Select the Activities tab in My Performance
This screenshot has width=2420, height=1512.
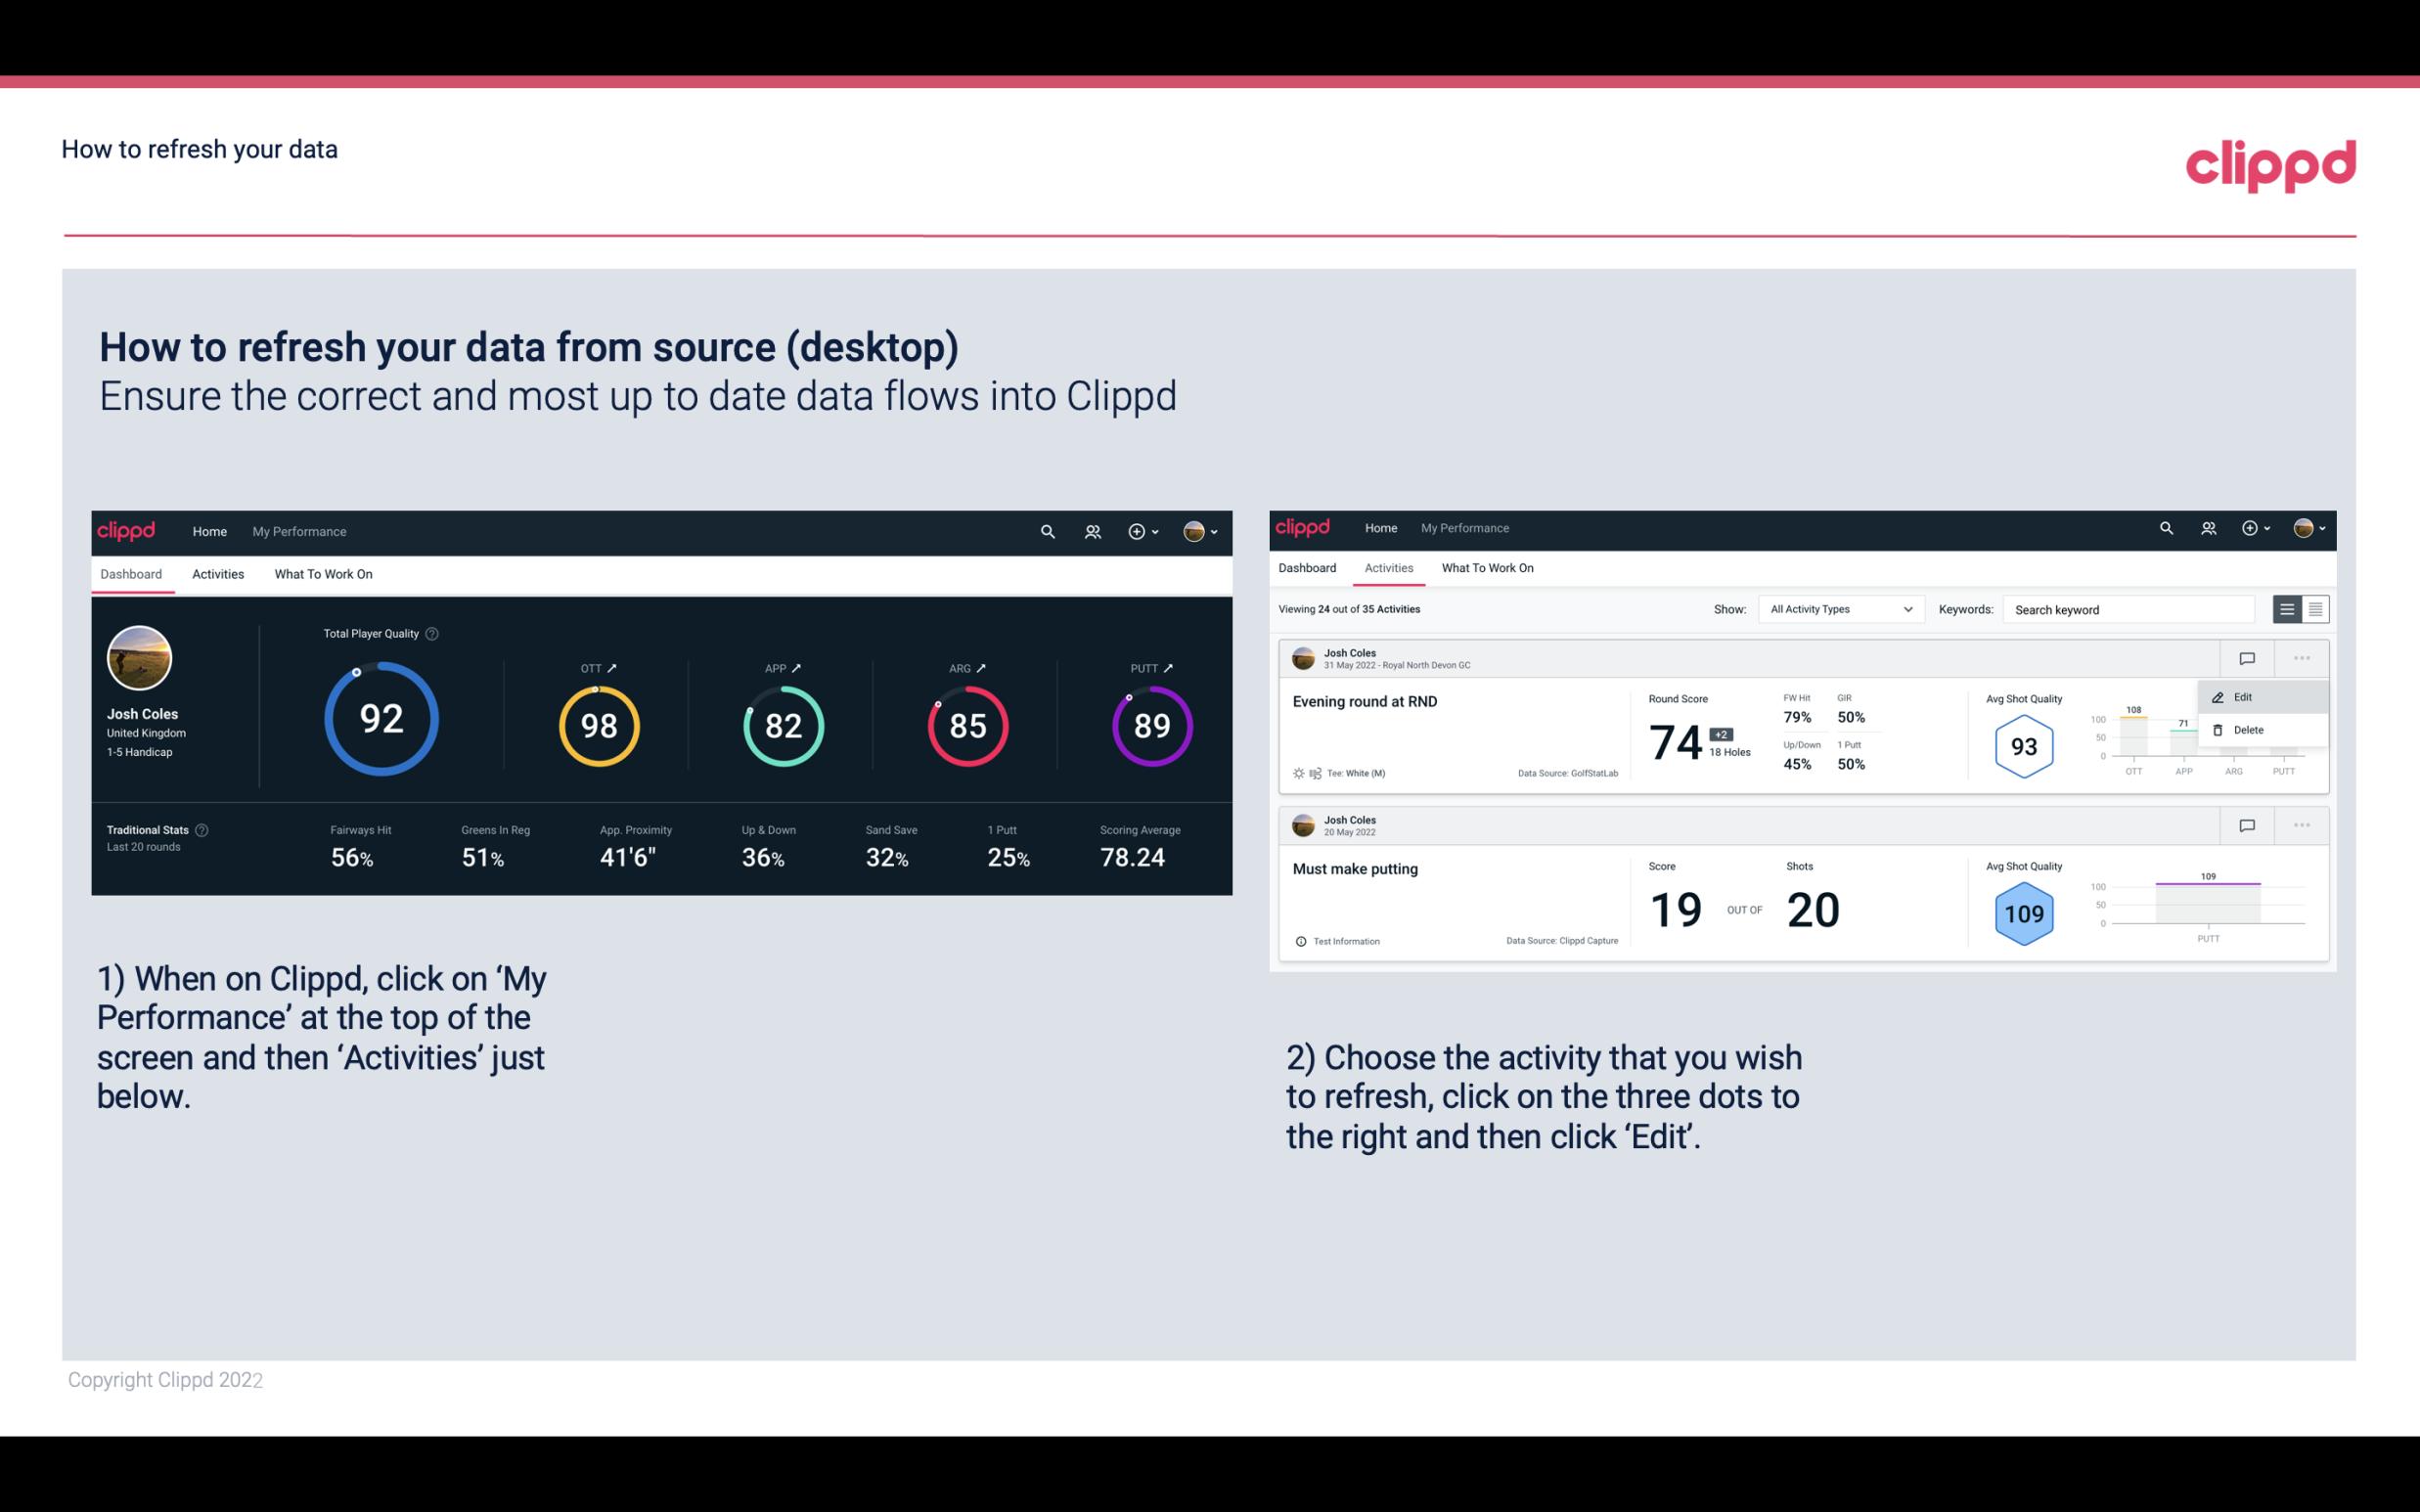point(216,573)
